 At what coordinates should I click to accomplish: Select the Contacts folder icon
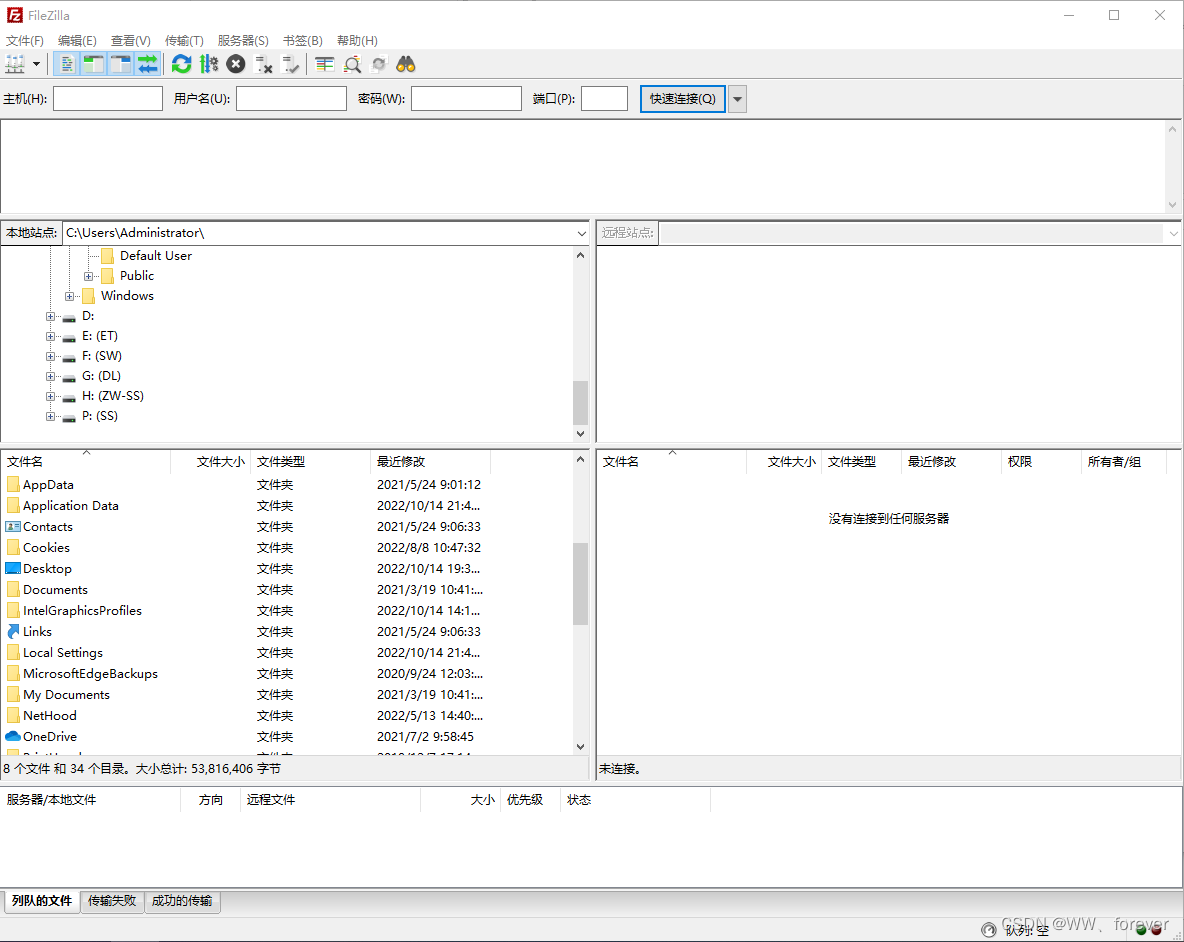(x=13, y=527)
